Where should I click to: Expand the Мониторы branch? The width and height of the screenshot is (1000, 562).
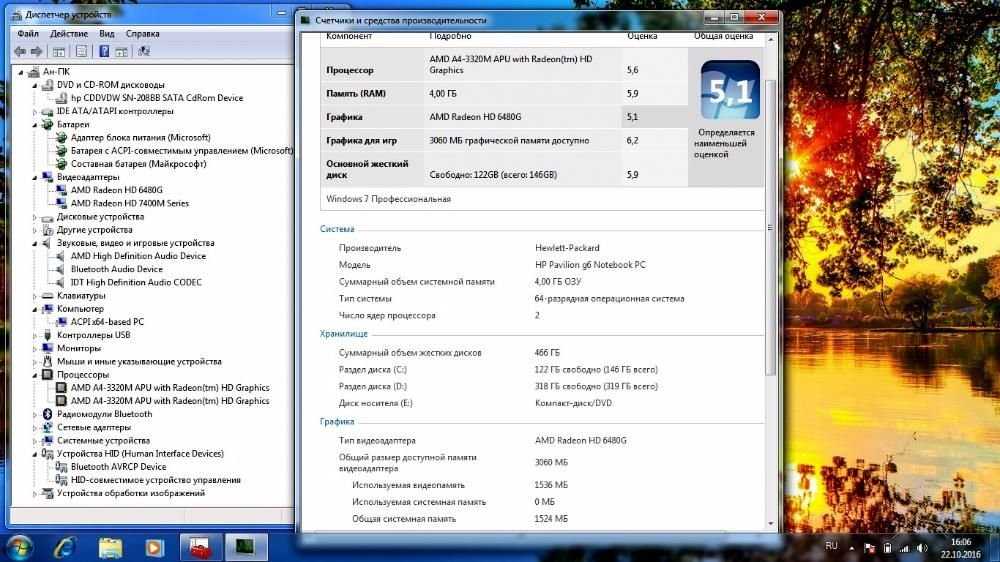coord(35,348)
